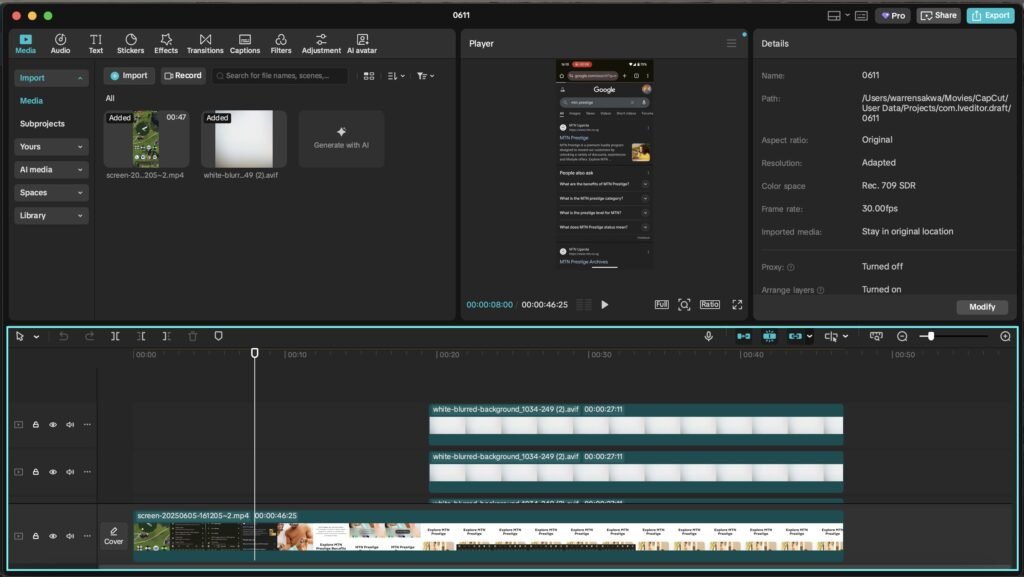Click the shortcuts panel icon near Pro
The height and width of the screenshot is (577, 1024).
click(x=861, y=16)
